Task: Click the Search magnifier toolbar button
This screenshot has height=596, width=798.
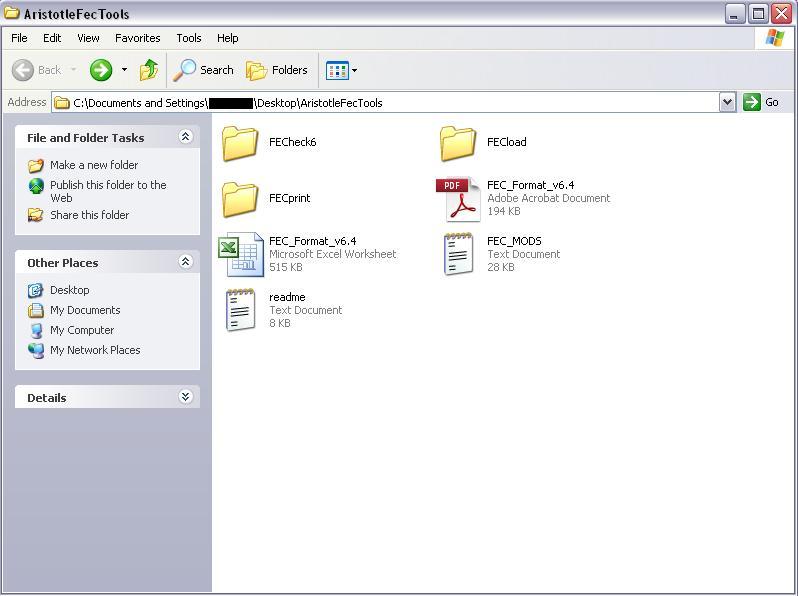Action: click(x=204, y=70)
